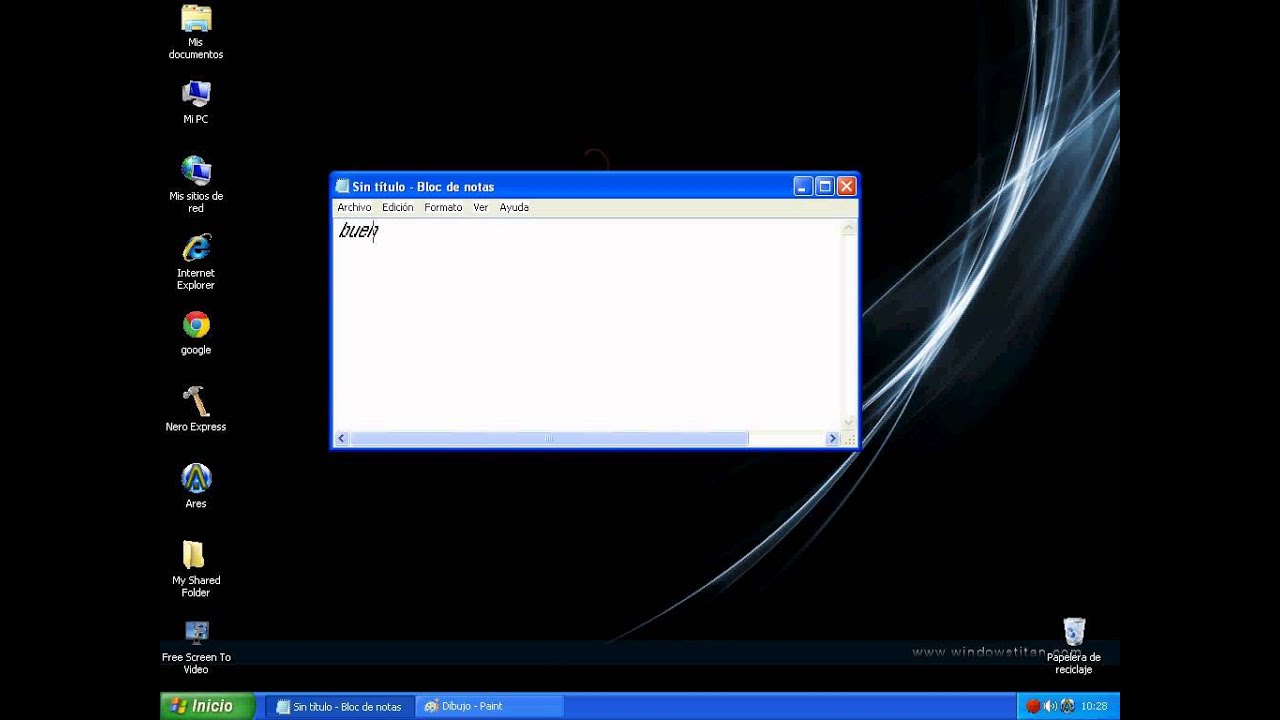The height and width of the screenshot is (720, 1280).
Task: Click the vertical scrollbar up arrow
Action: [x=848, y=228]
